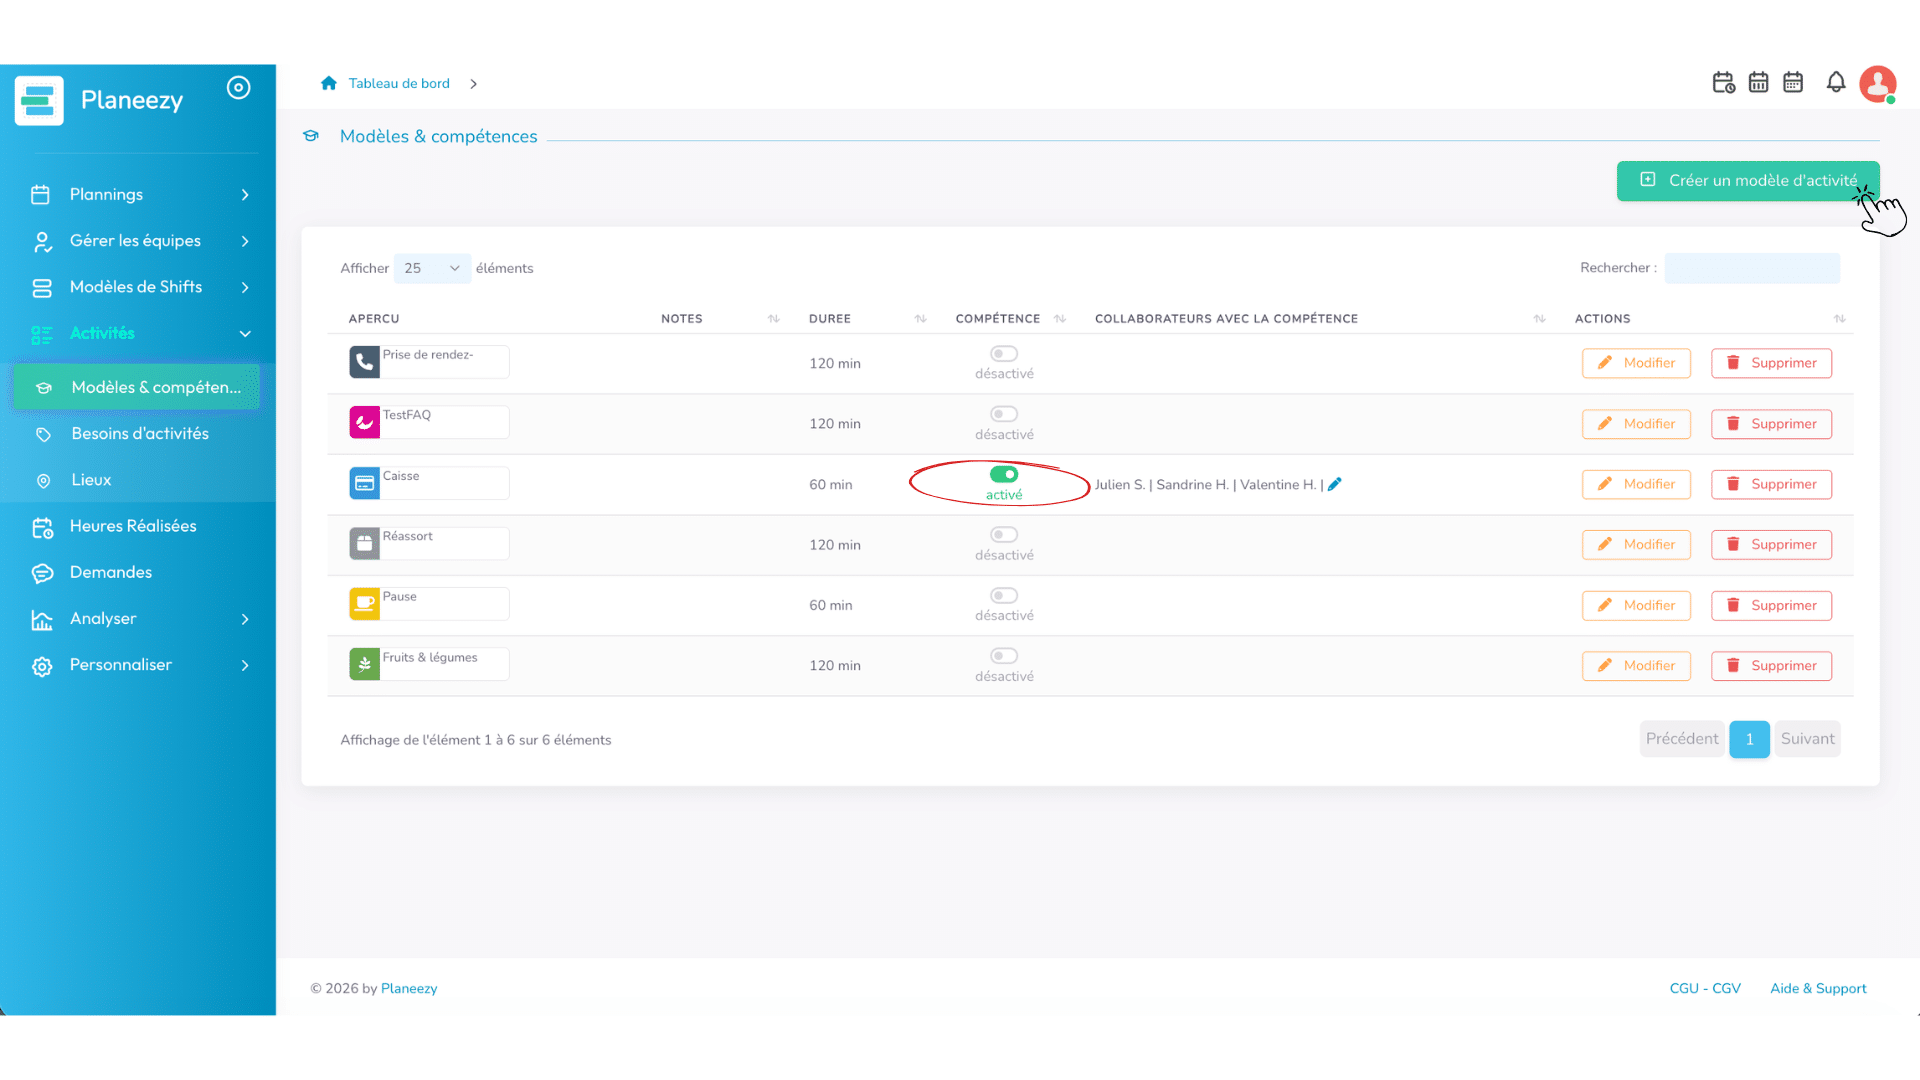Click the Prise de rendez-vous phone icon
The width and height of the screenshot is (1920, 1080).
[x=364, y=362]
